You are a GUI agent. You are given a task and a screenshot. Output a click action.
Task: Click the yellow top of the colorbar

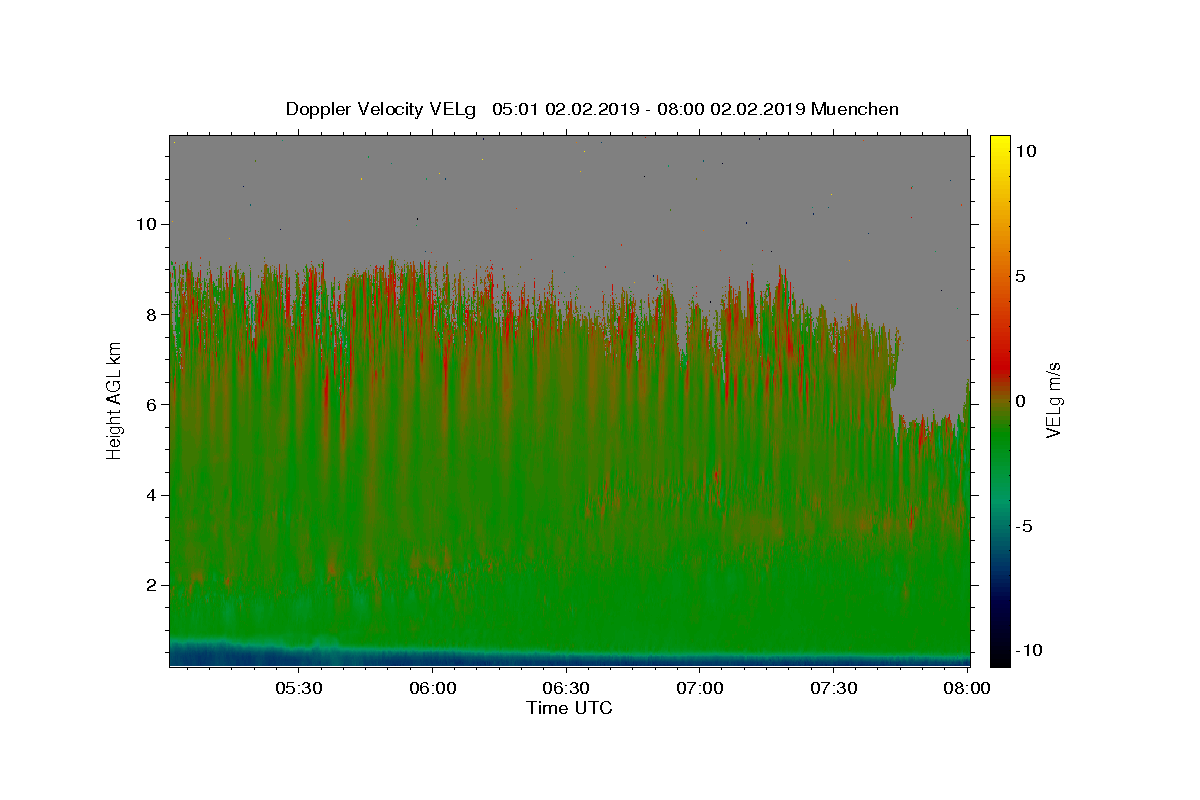click(x=1000, y=145)
